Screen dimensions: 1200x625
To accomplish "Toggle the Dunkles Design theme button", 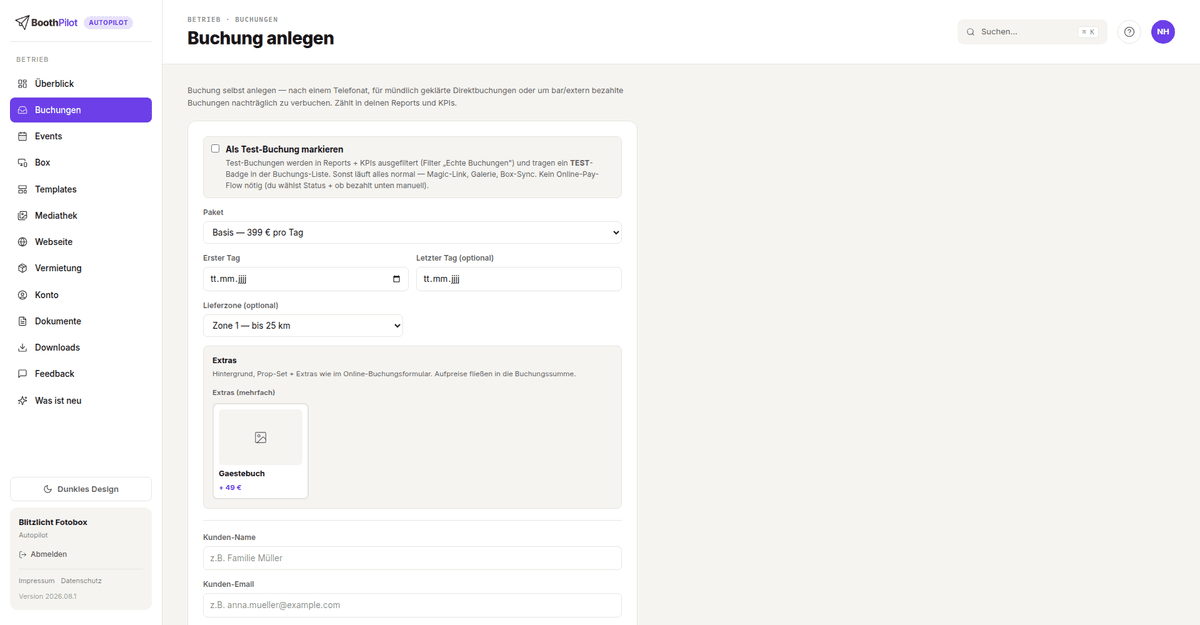I will coord(81,489).
